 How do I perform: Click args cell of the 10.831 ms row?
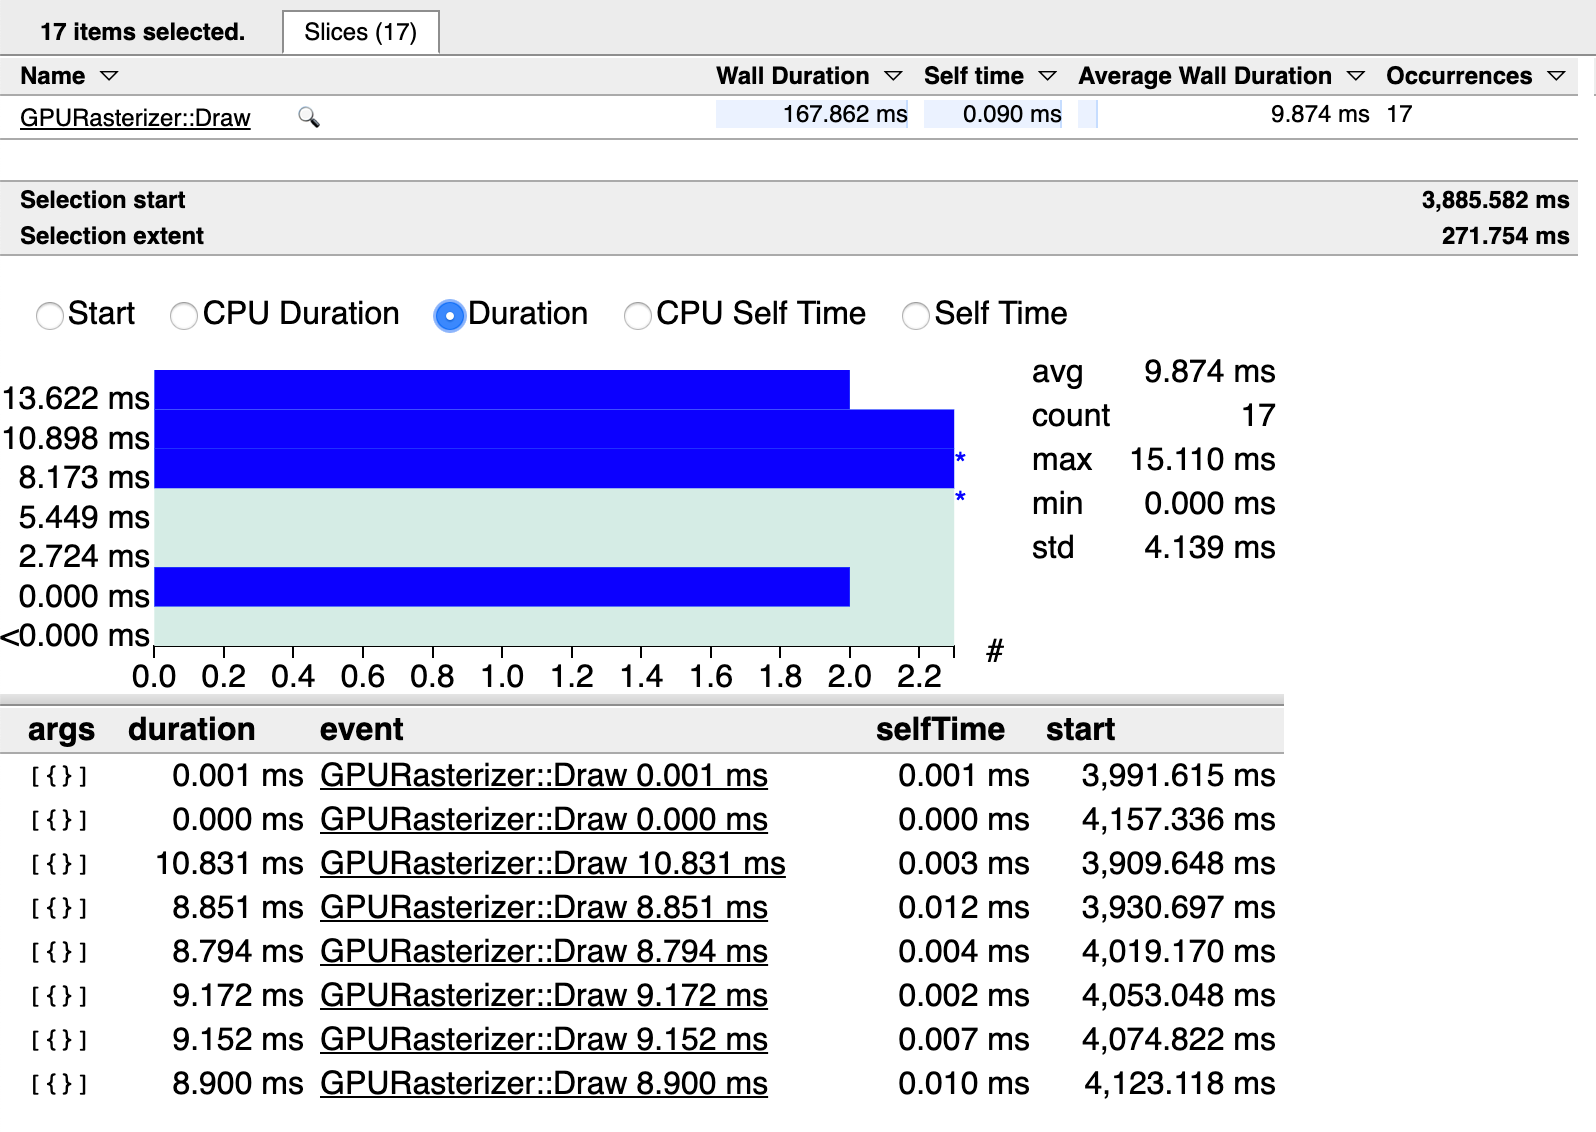(x=59, y=863)
